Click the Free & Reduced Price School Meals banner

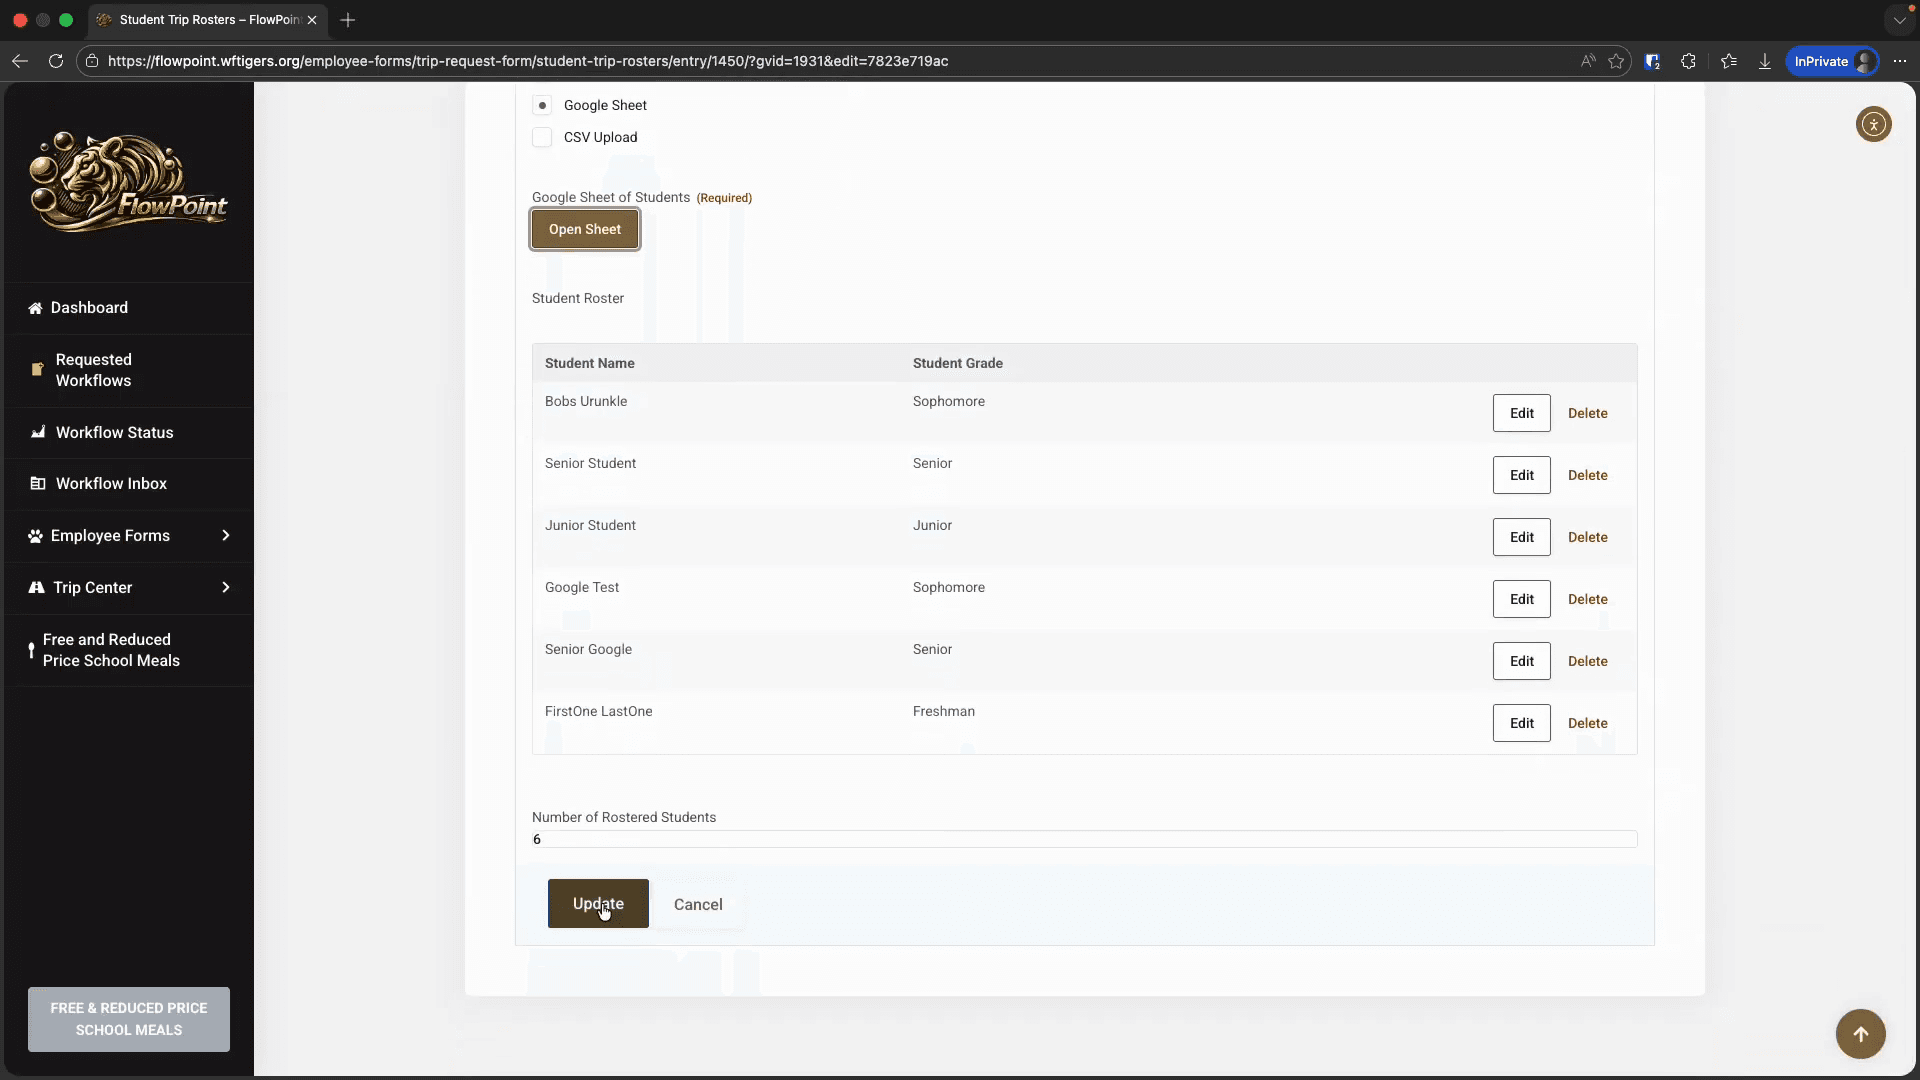[129, 1019]
